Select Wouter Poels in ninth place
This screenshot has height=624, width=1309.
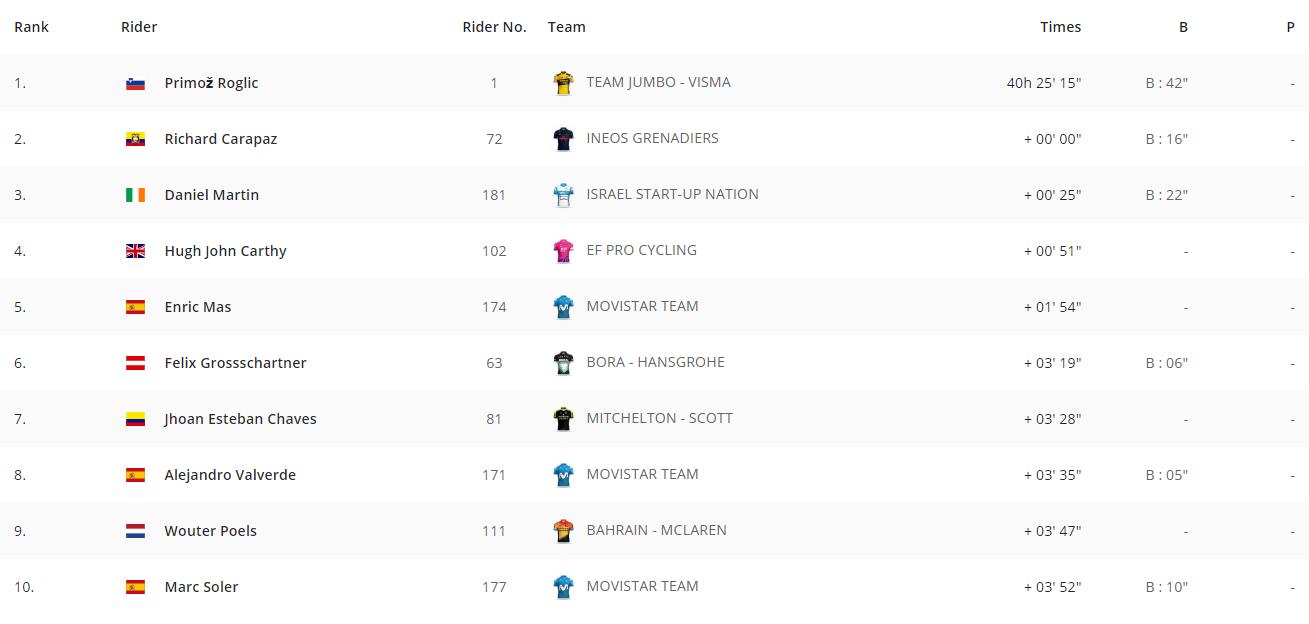pos(210,531)
